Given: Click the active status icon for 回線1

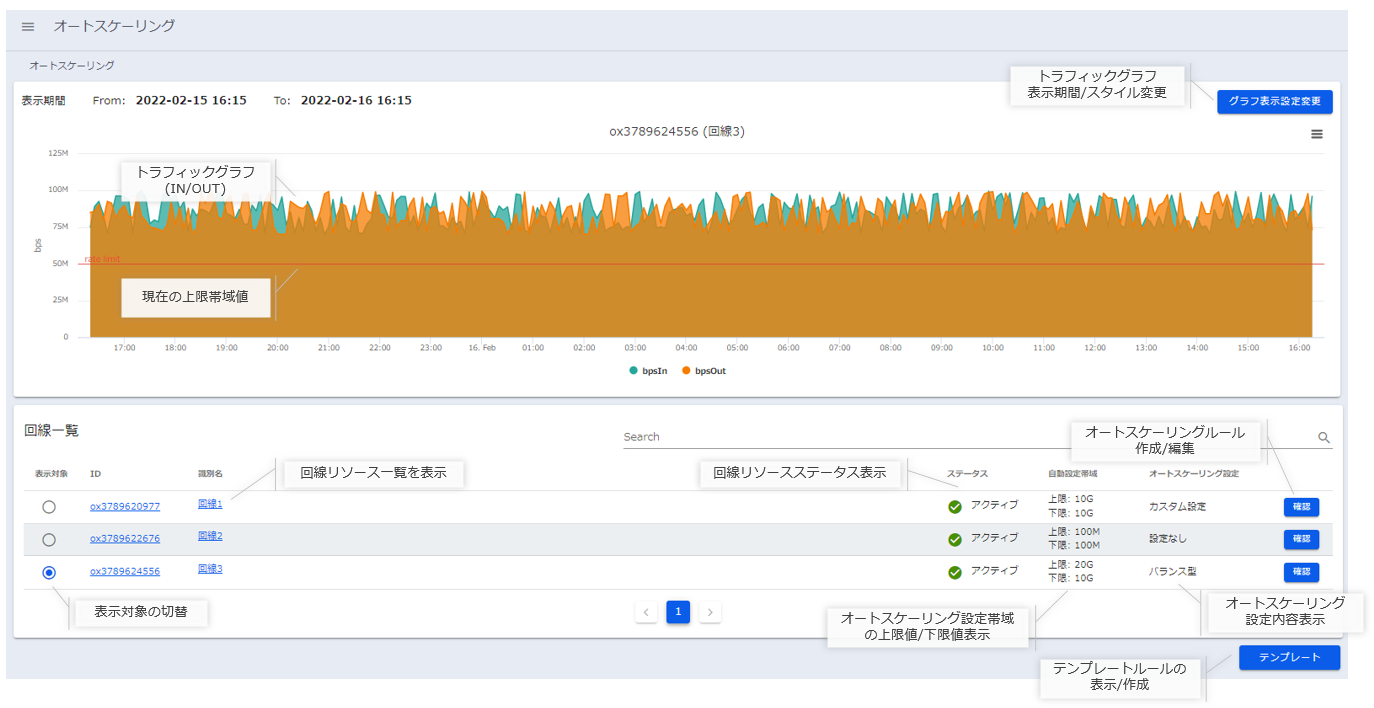Looking at the screenshot, I should pyautogui.click(x=955, y=507).
